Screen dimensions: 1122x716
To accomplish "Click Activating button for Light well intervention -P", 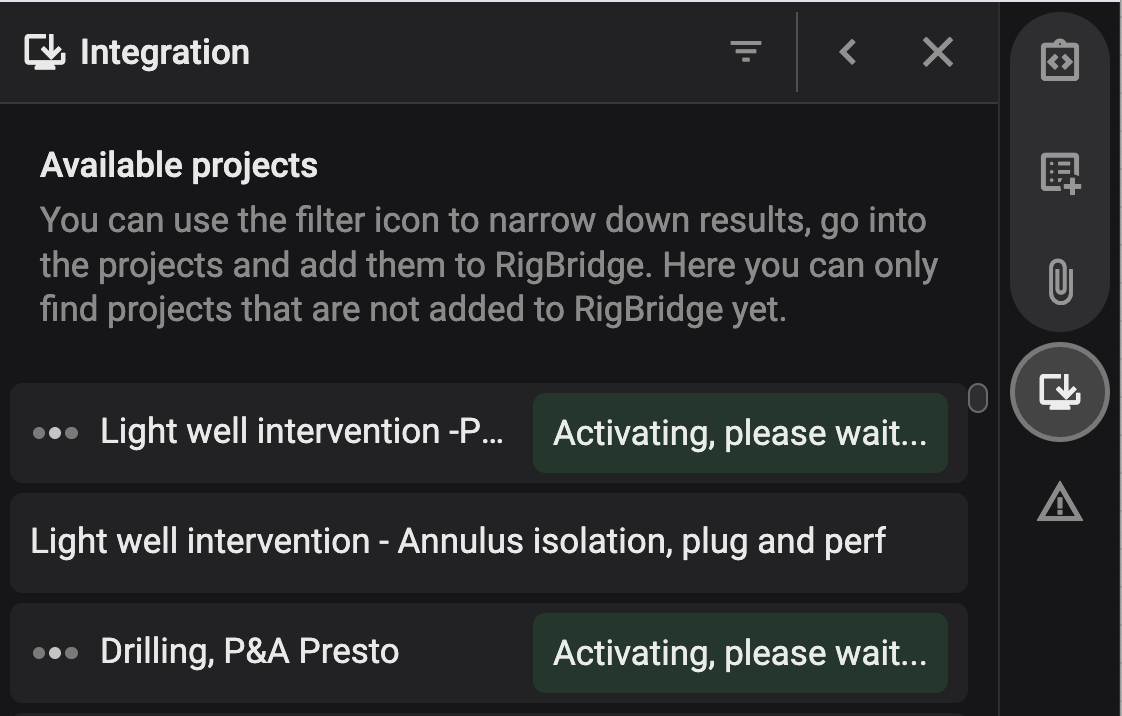I will (740, 433).
